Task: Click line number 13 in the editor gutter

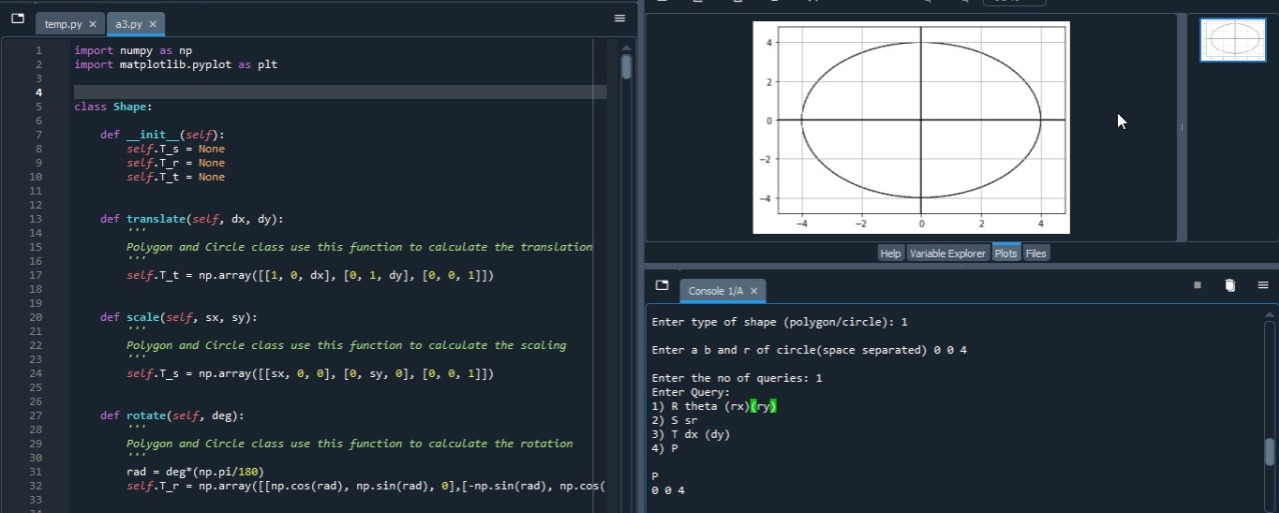Action: click(x=36, y=219)
